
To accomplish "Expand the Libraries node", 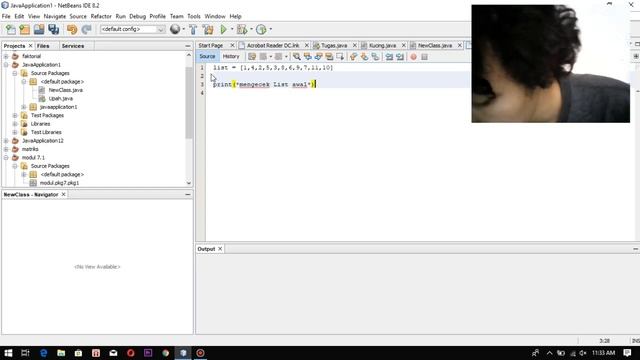I will click(15, 124).
